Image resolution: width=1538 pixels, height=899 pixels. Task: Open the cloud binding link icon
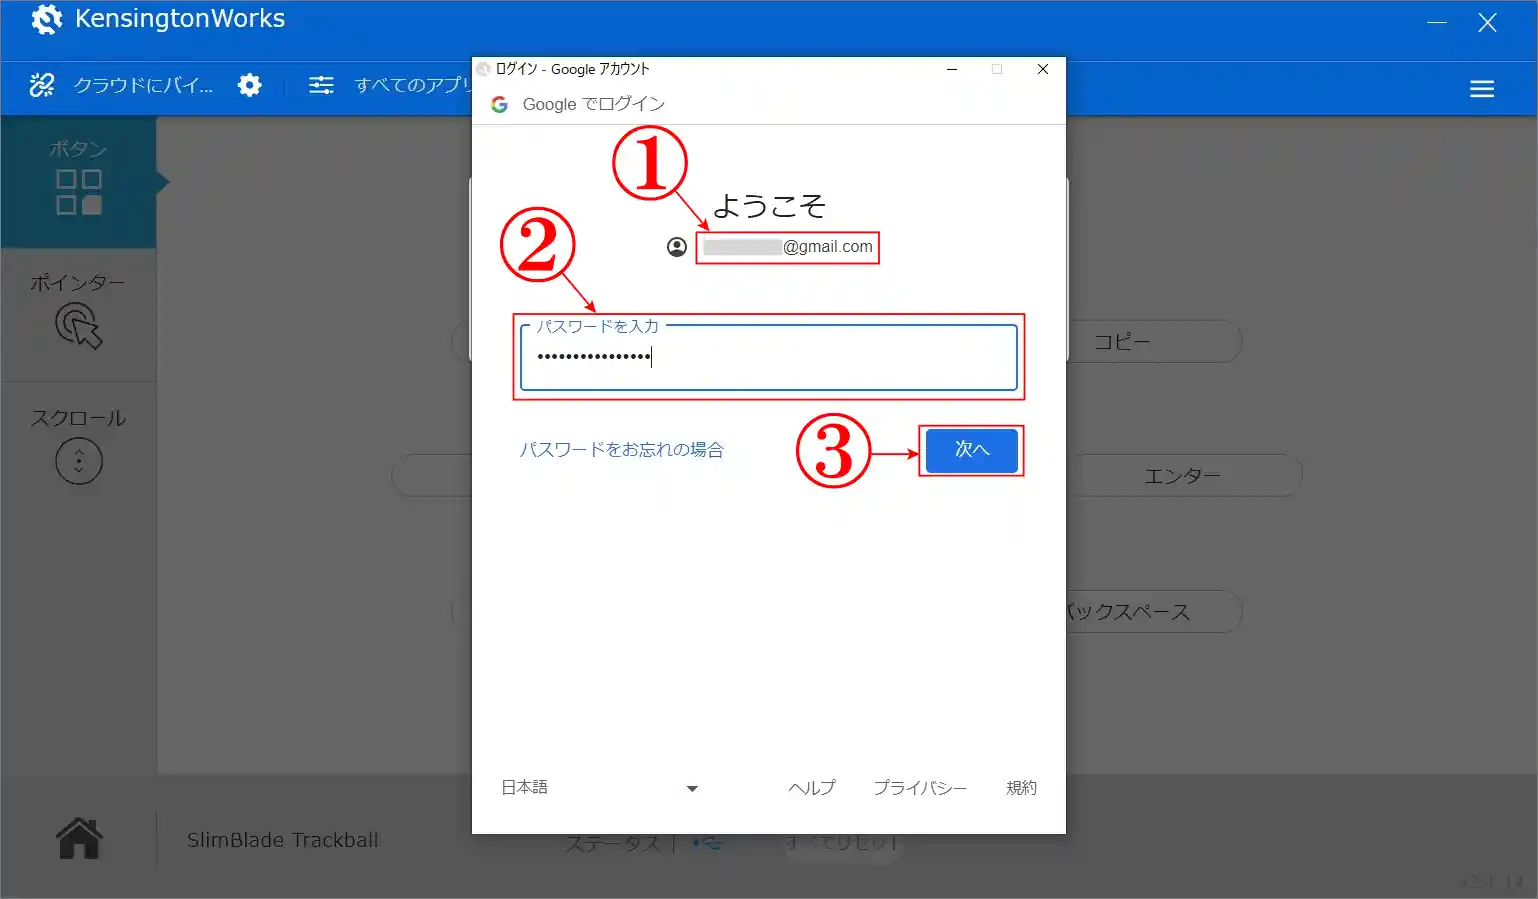[x=42, y=86]
